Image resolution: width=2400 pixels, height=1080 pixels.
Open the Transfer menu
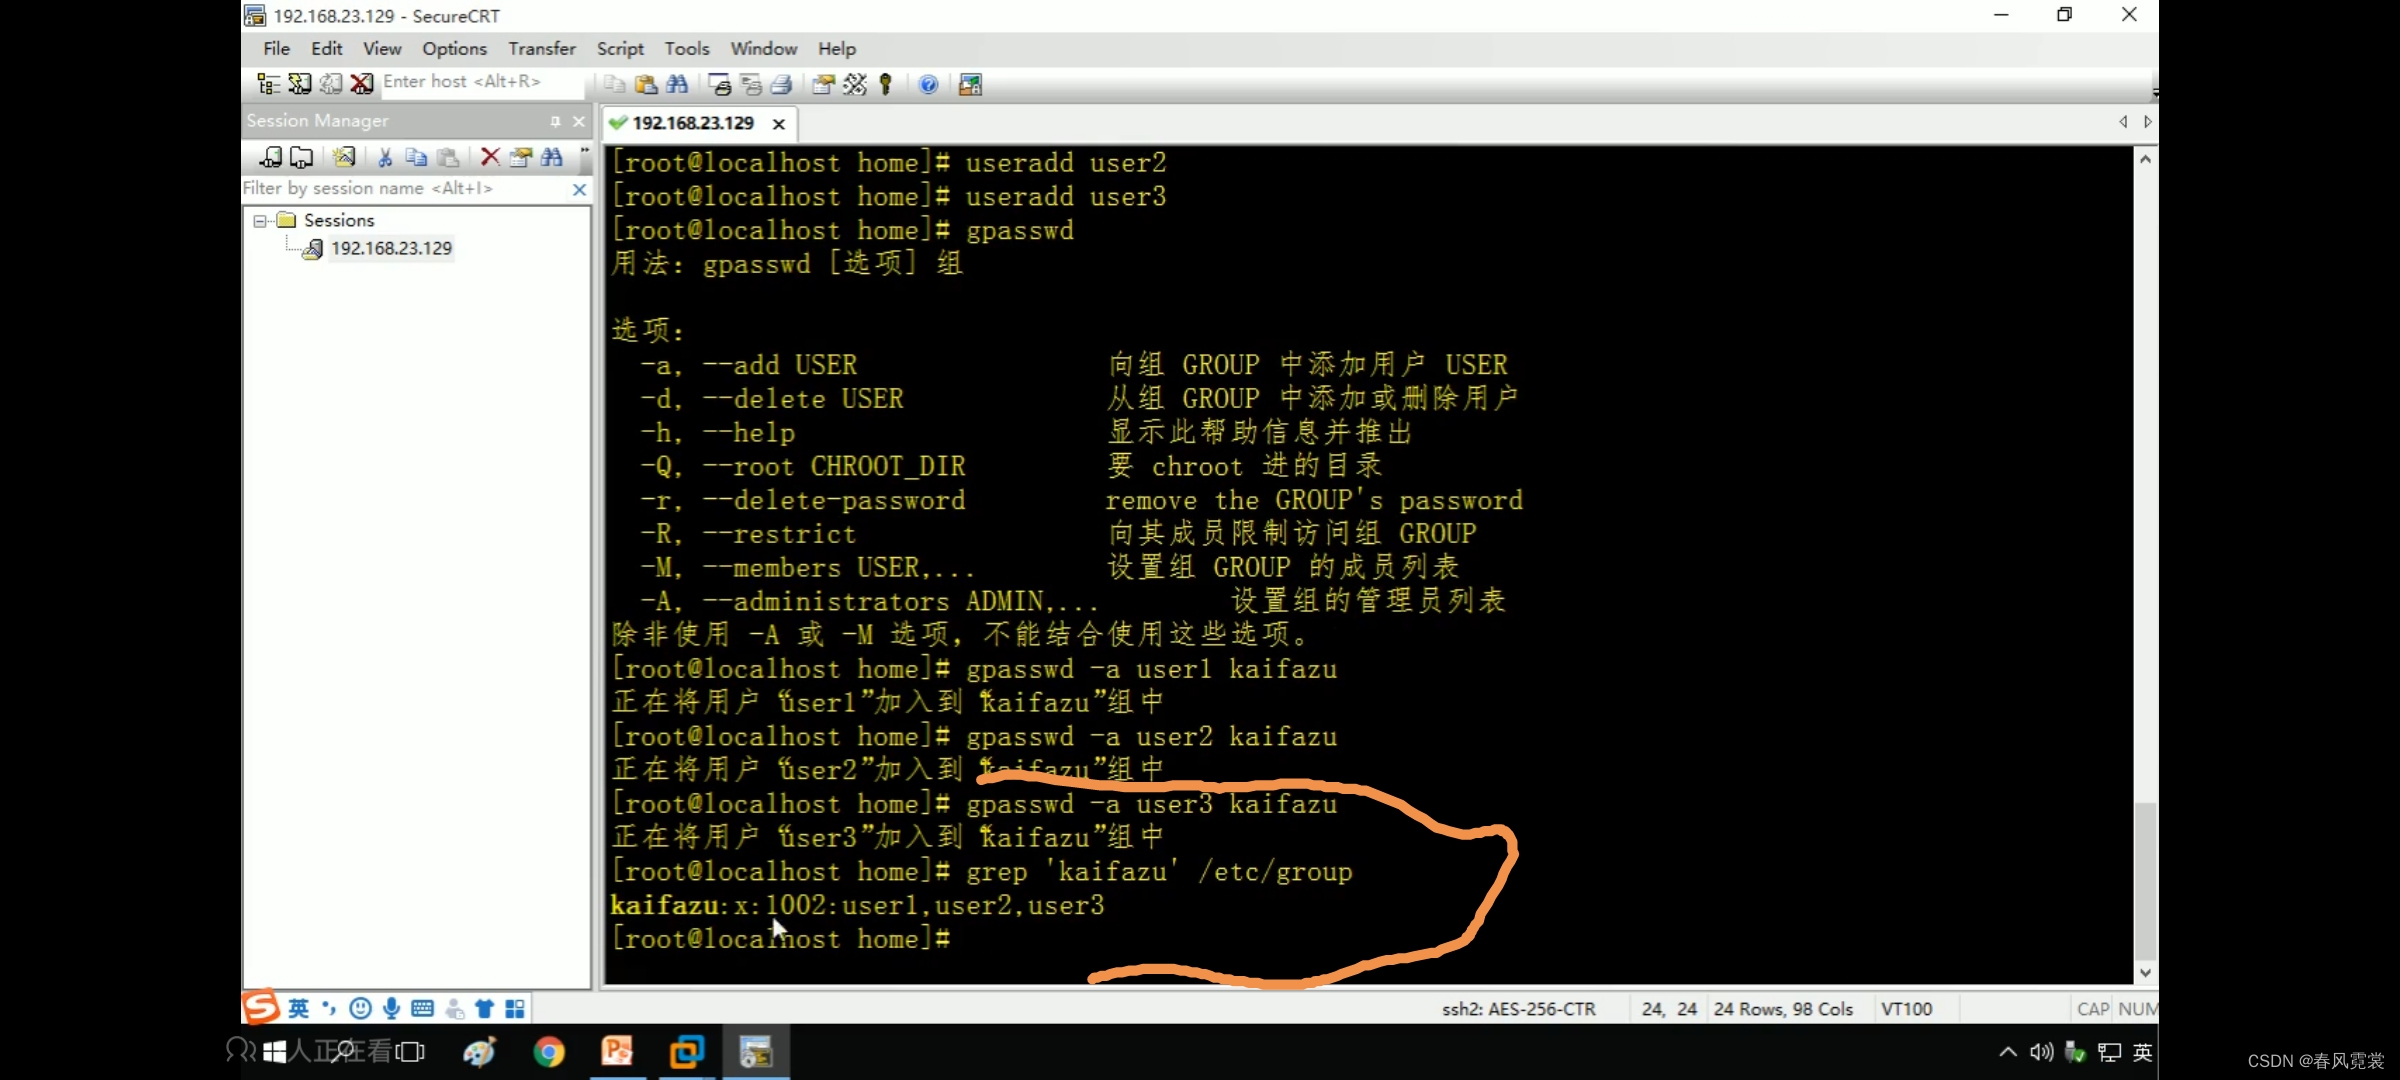click(540, 47)
